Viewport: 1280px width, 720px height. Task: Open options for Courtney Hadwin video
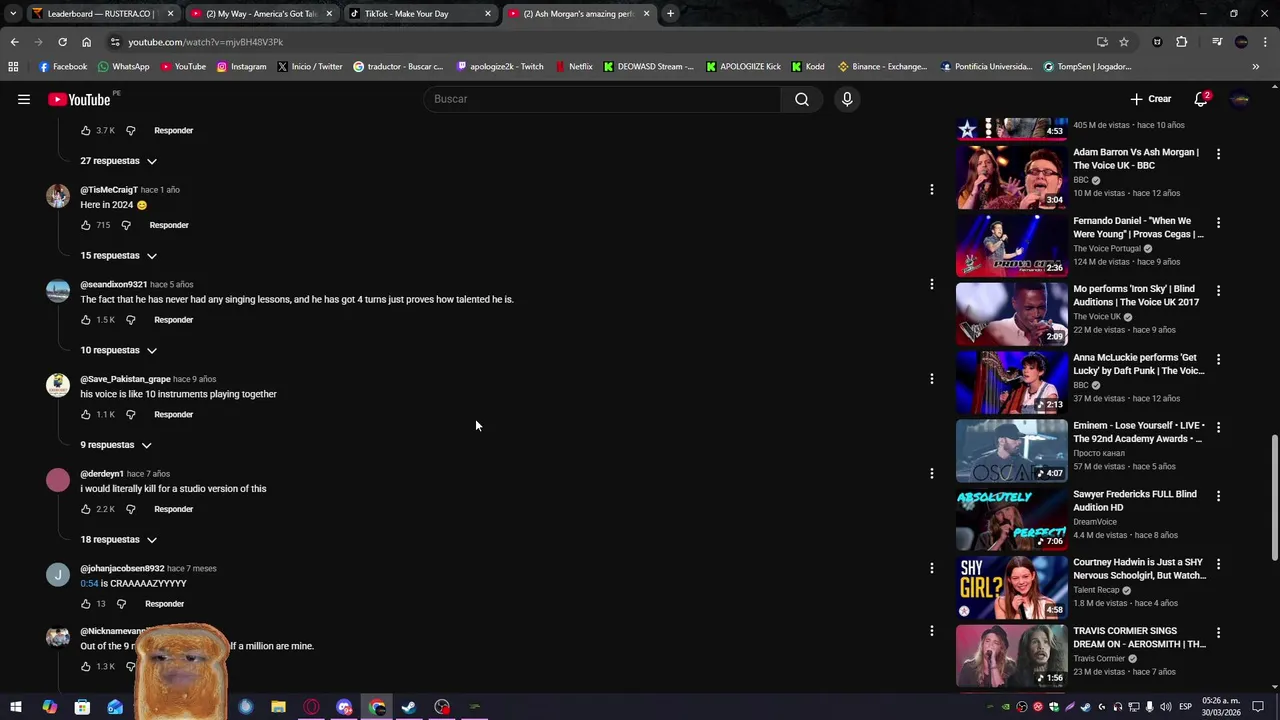pos(1218,564)
